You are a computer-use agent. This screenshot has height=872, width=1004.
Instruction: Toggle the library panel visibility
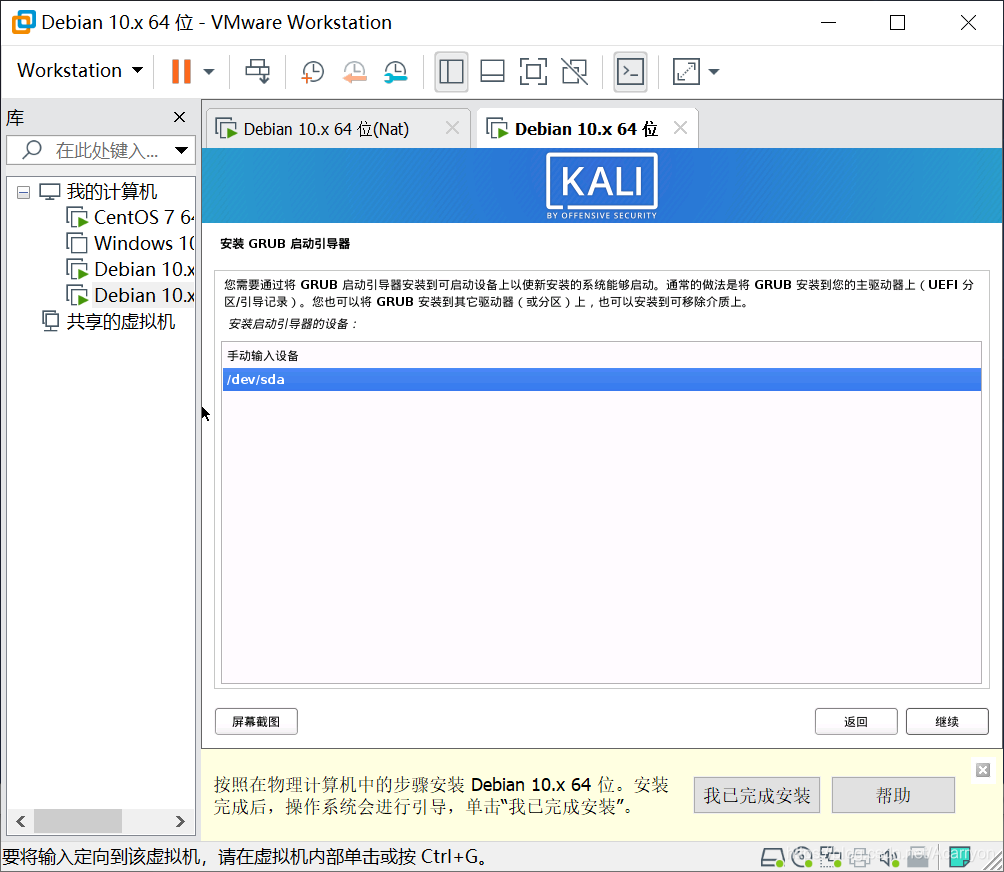(451, 71)
